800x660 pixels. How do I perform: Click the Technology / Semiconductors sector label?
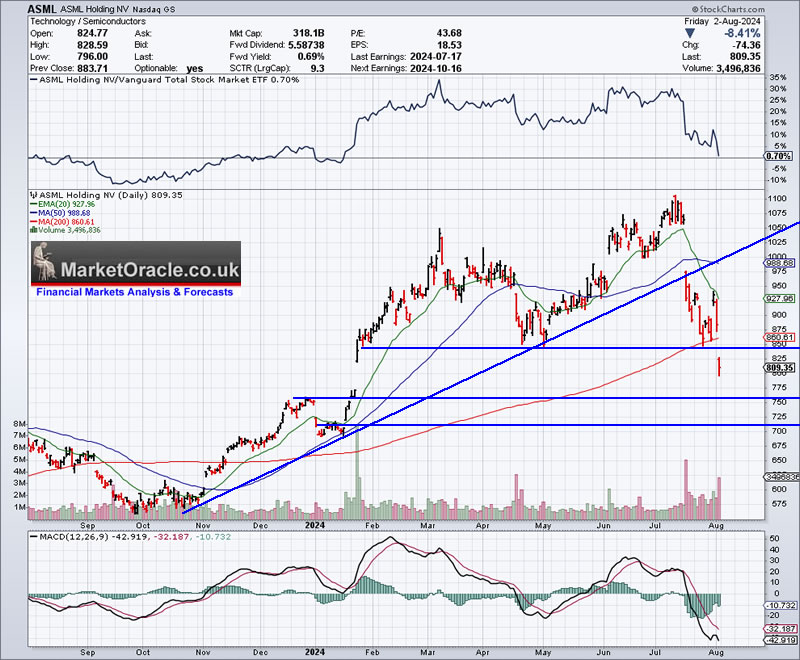point(88,21)
